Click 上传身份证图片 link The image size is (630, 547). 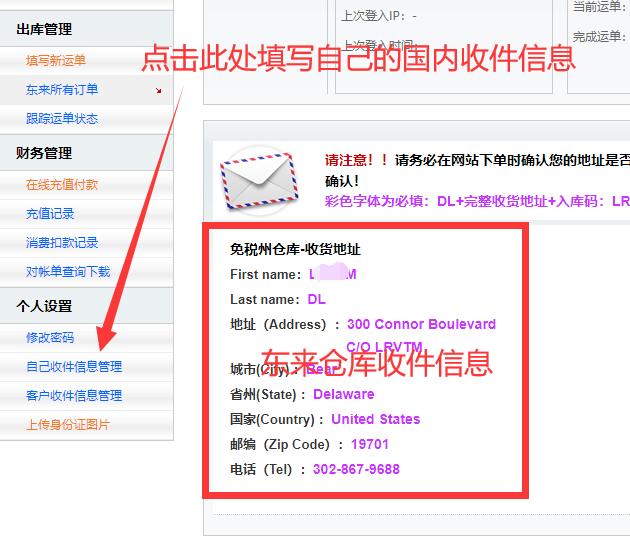(x=68, y=425)
